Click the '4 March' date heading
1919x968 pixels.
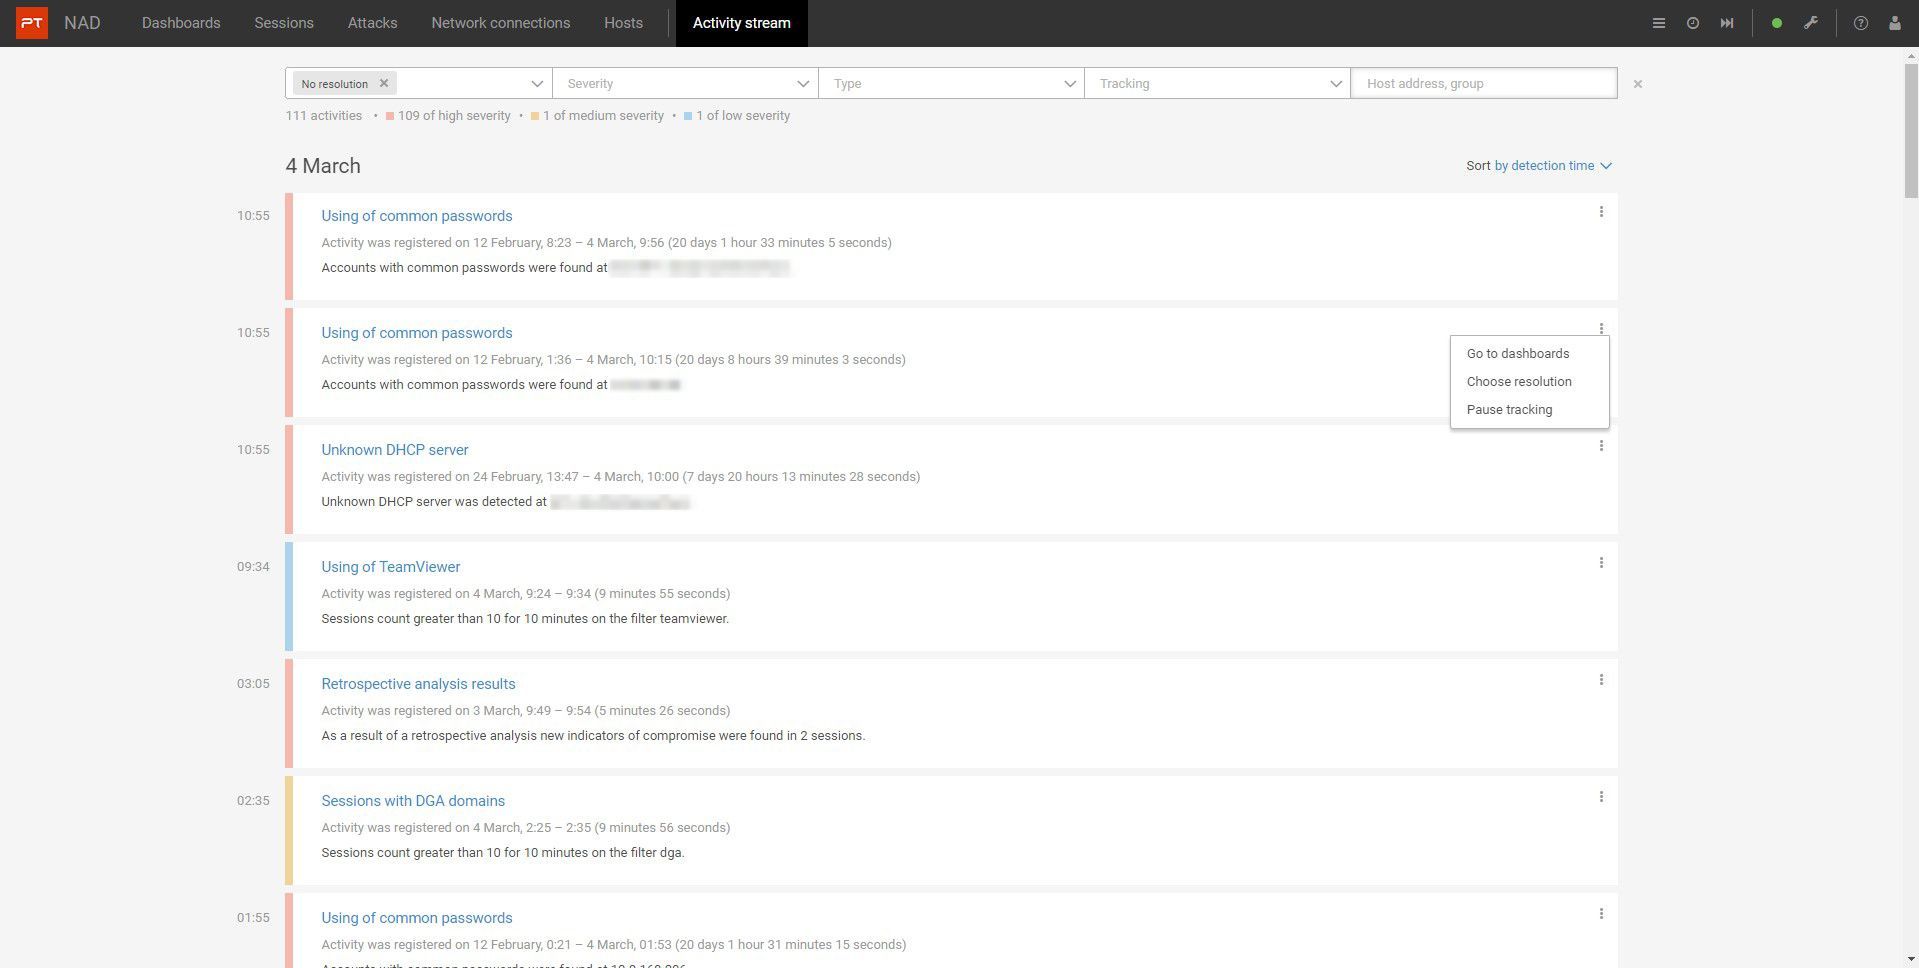point(323,166)
